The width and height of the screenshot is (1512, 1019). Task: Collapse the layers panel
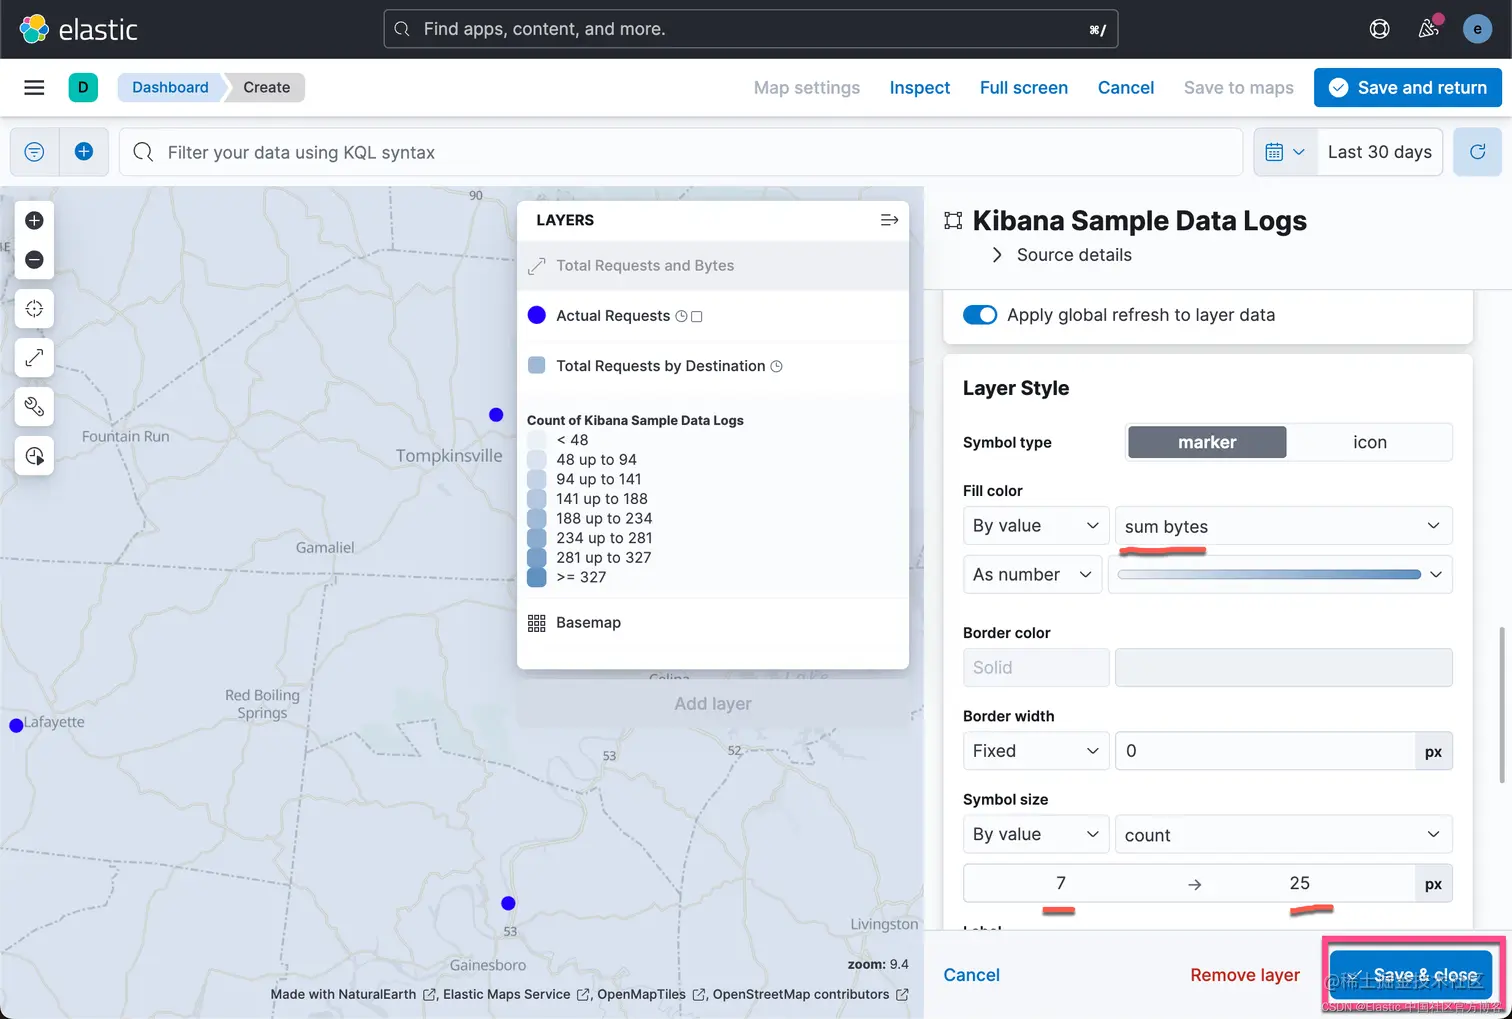point(889,220)
